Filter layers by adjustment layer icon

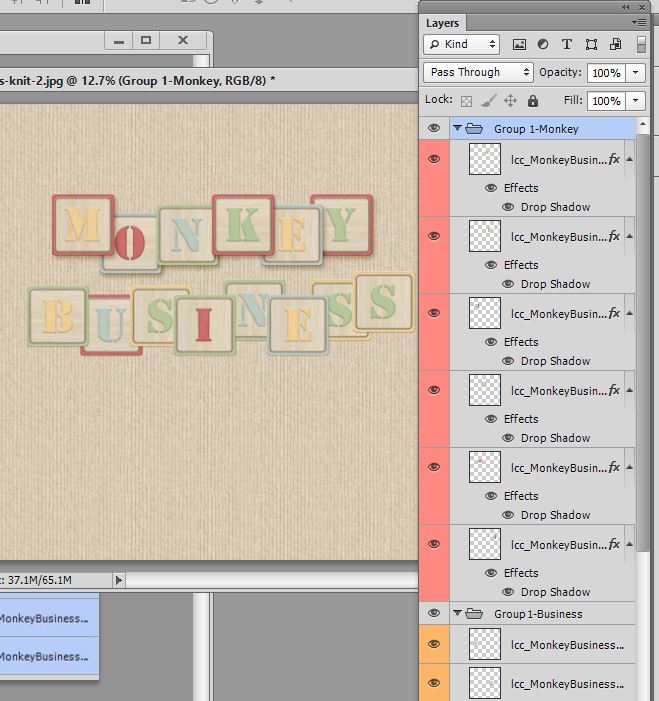click(543, 44)
